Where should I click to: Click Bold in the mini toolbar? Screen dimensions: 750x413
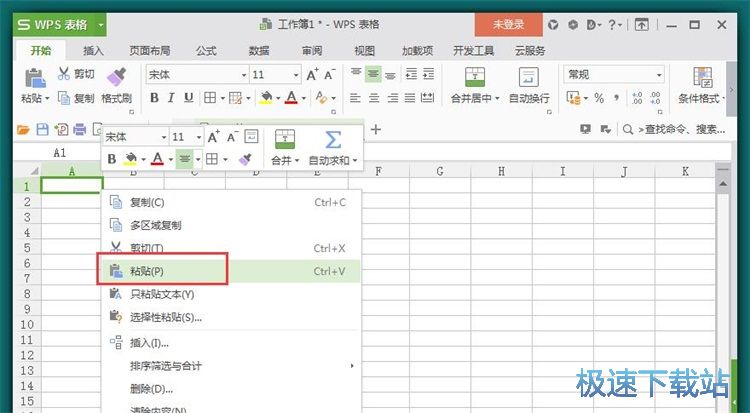[x=112, y=159]
